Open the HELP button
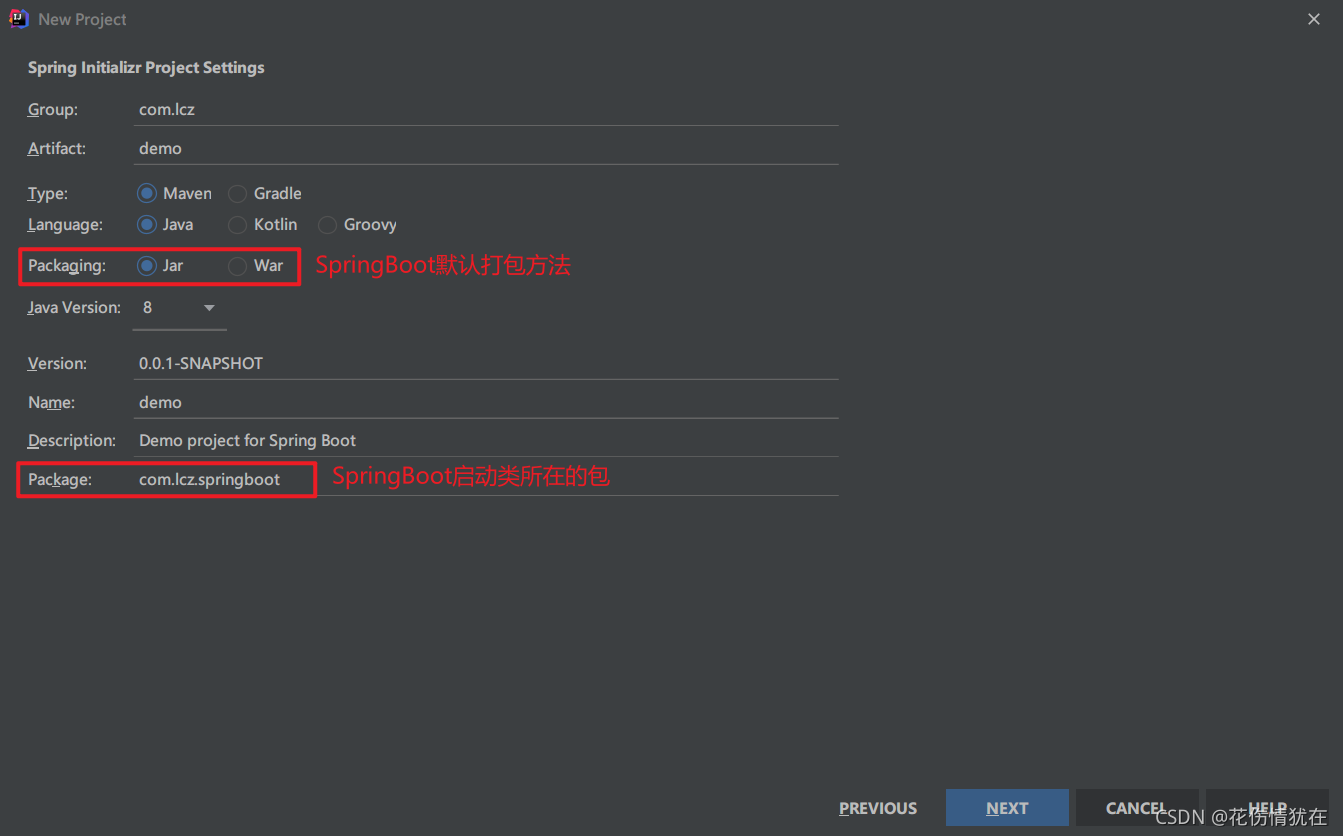This screenshot has width=1343, height=836. (x=1267, y=808)
